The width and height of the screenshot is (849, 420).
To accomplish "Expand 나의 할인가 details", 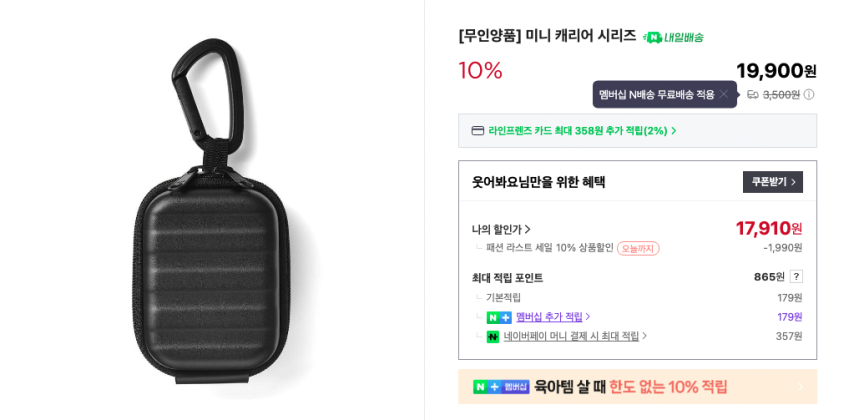I will pyautogui.click(x=501, y=229).
